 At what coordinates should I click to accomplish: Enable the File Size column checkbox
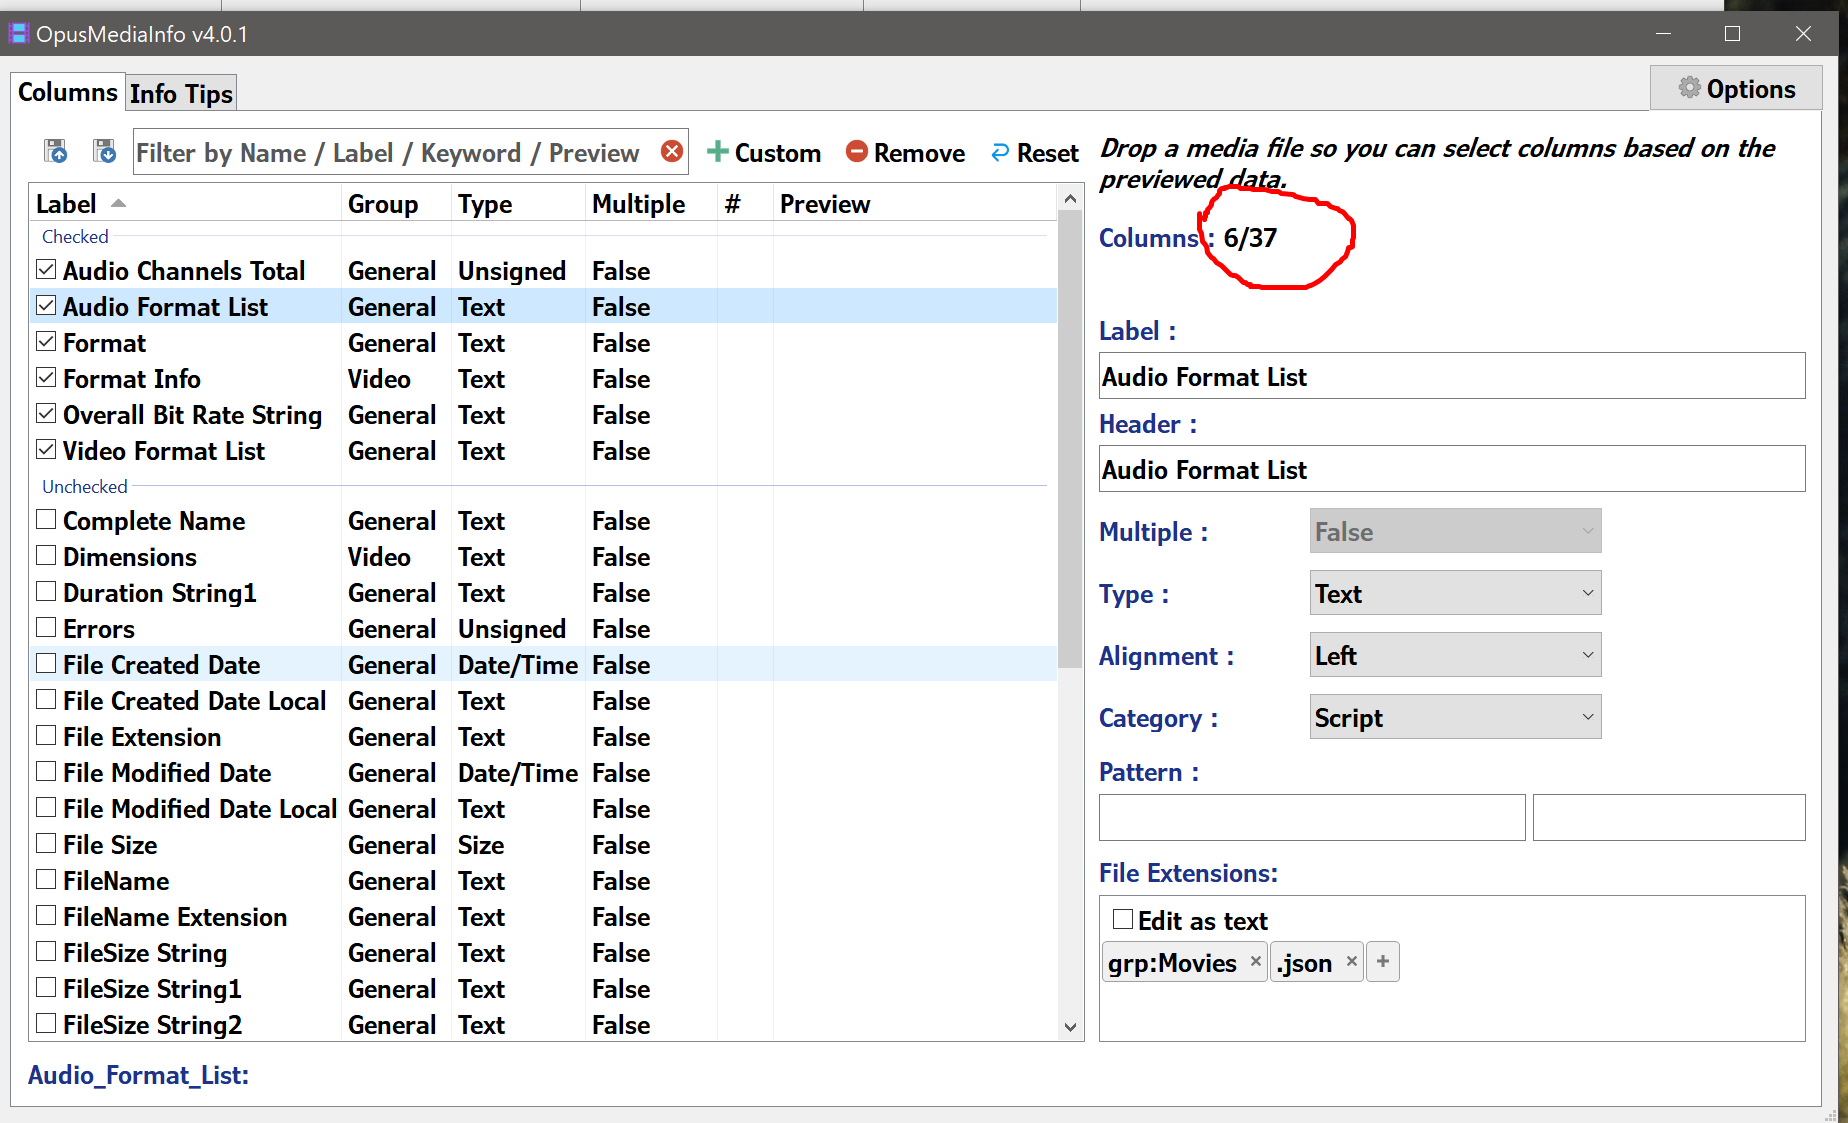click(46, 844)
